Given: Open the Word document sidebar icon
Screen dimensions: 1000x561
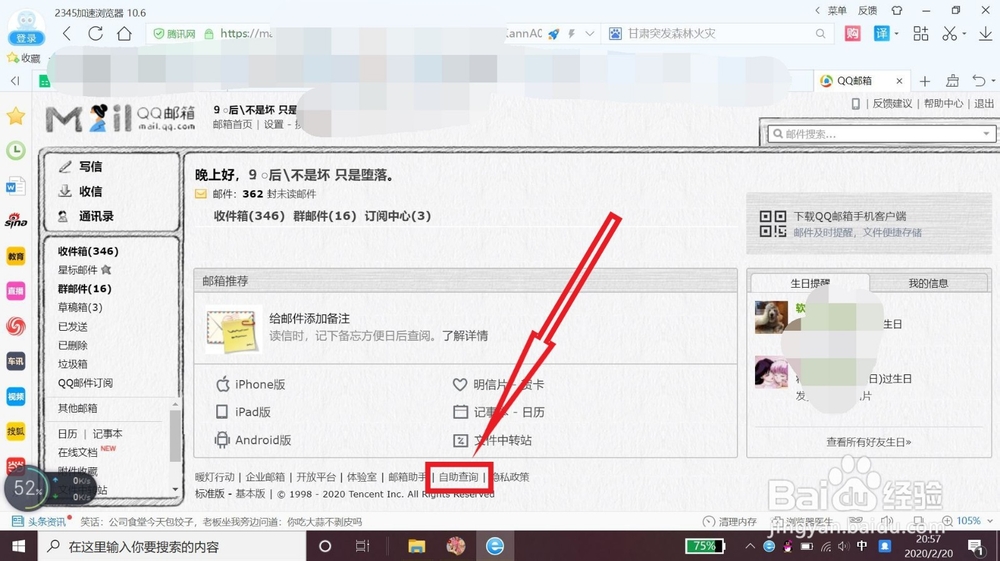Looking at the screenshot, I should click(16, 186).
